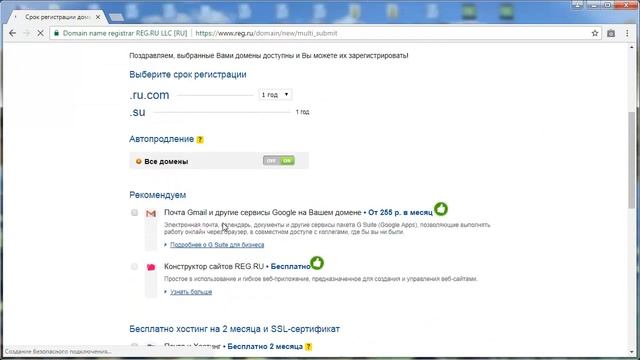Viewport: 640px width, 360px height.
Task: Open link Подробнее о G Suite для бизнеса
Action: tap(217, 244)
